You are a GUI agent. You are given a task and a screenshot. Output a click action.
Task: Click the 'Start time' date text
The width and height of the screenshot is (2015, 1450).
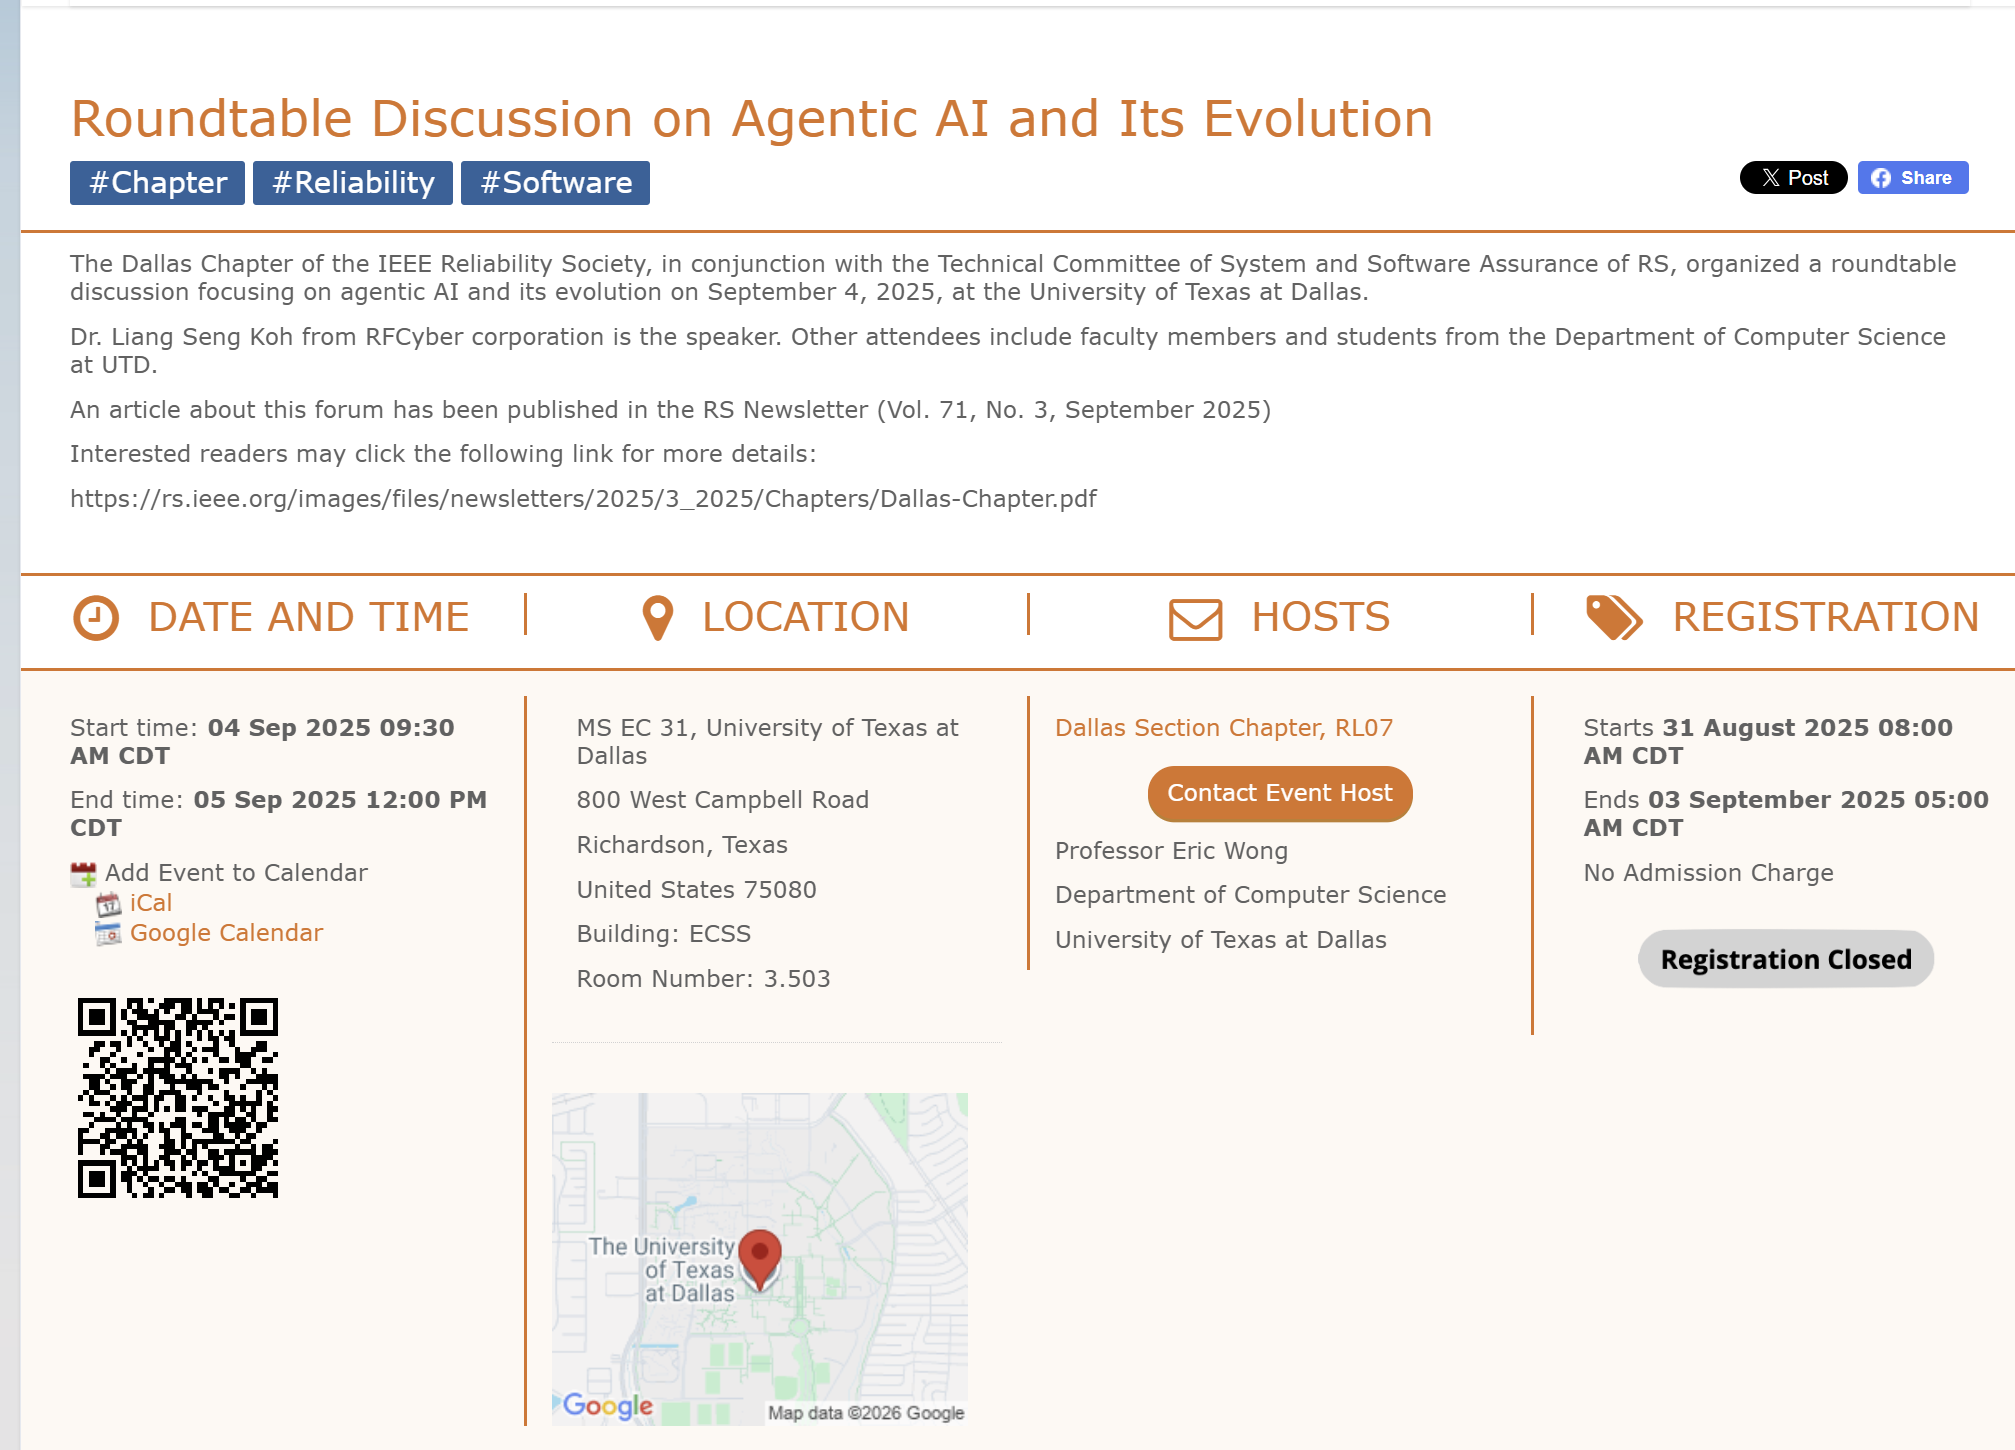[x=262, y=742]
